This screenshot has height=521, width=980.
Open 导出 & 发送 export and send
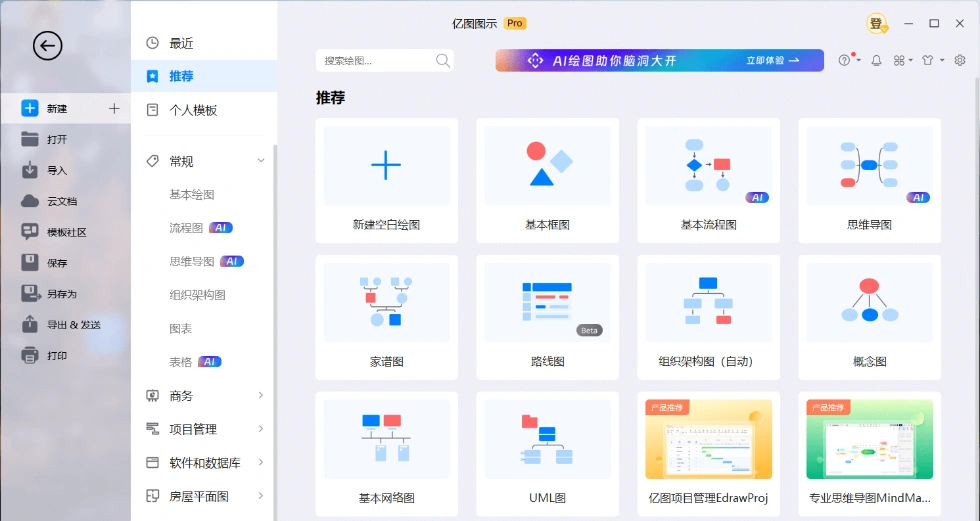coord(61,325)
